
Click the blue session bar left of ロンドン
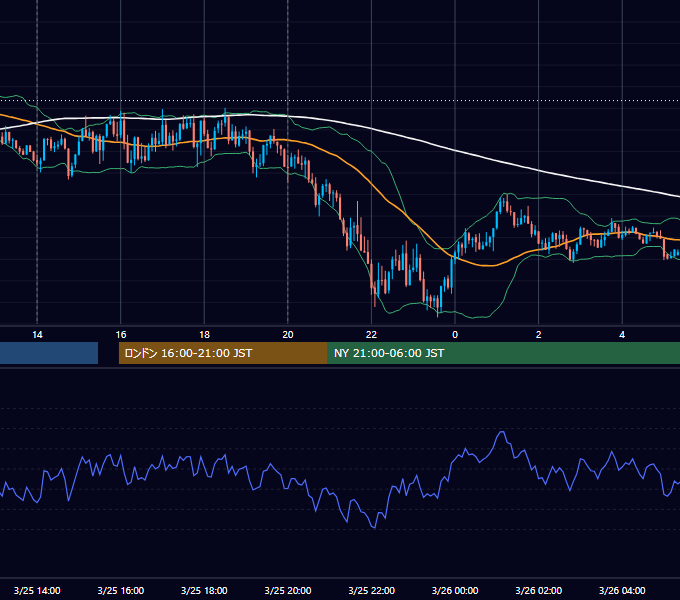(x=49, y=353)
